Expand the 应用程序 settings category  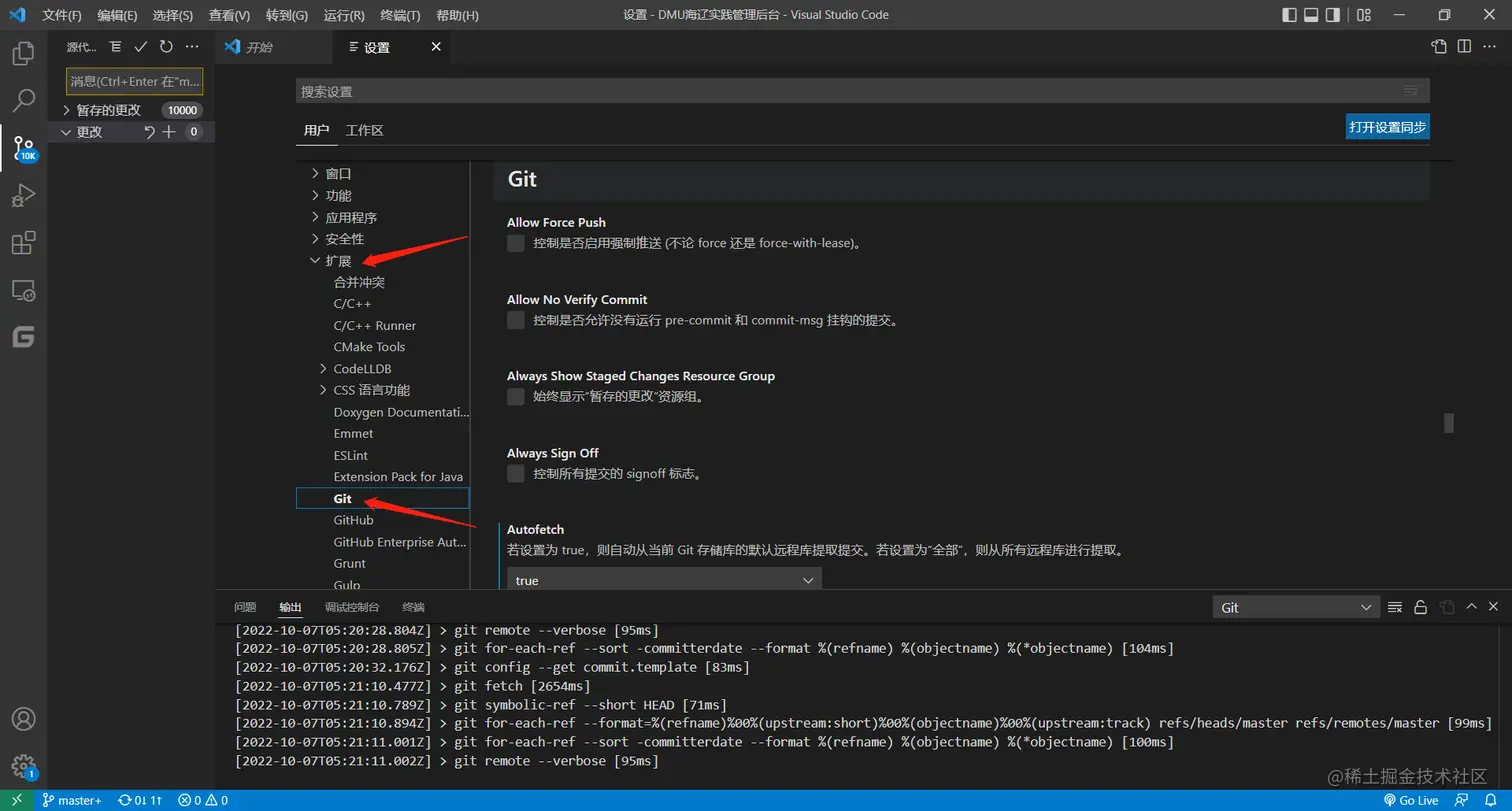316,217
